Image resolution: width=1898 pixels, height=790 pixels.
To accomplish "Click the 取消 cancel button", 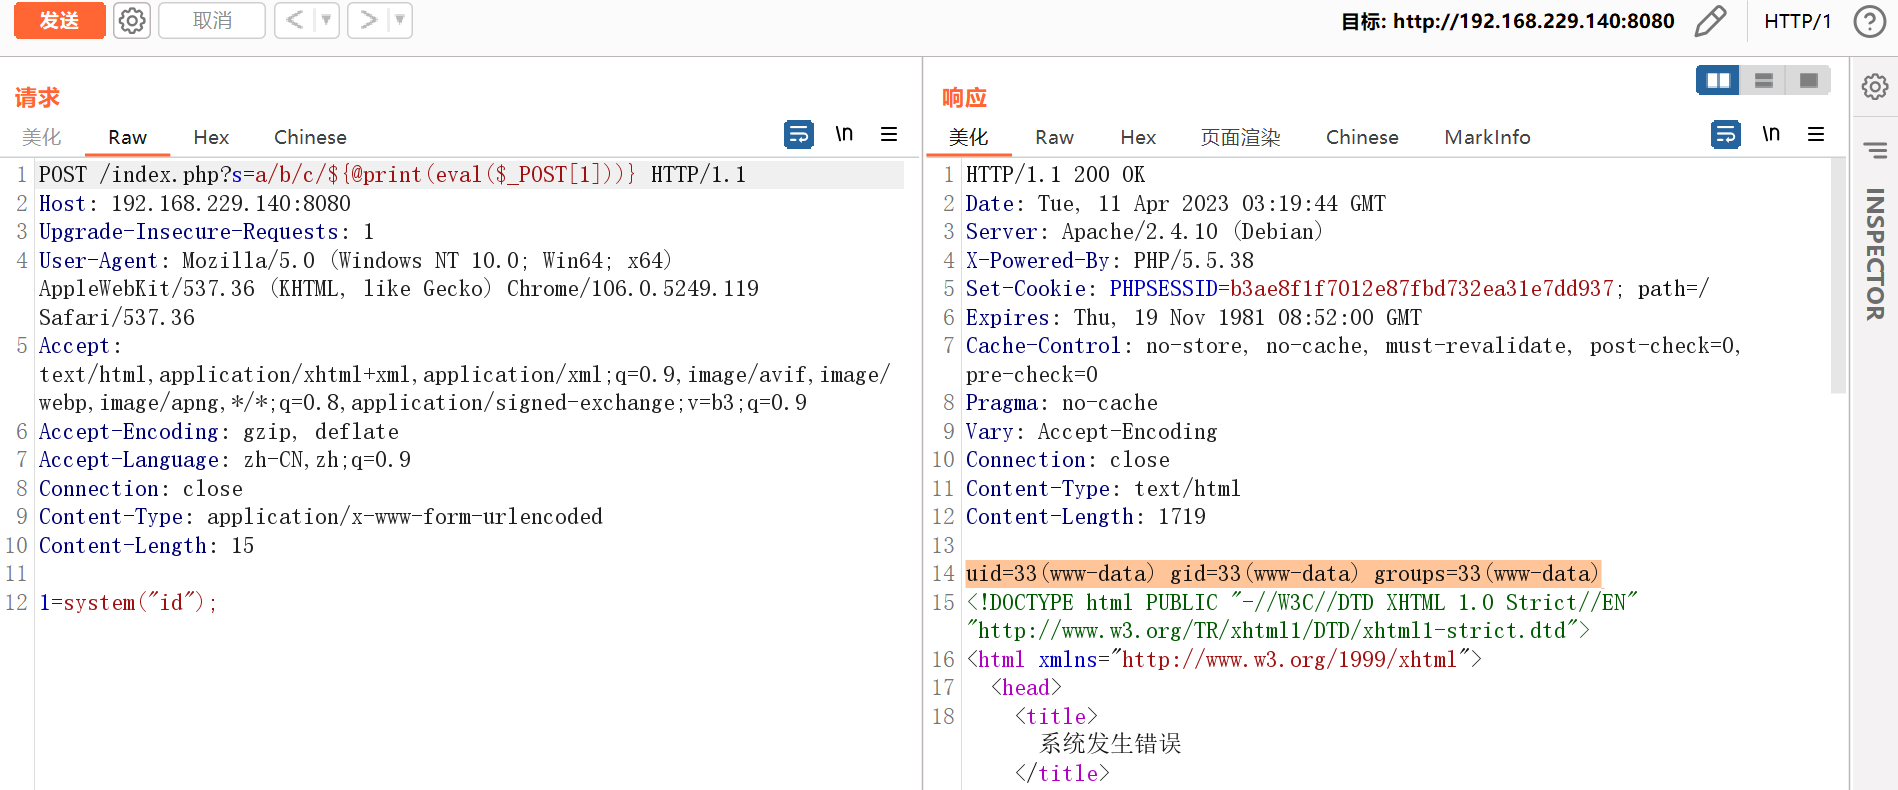I will 212,20.
